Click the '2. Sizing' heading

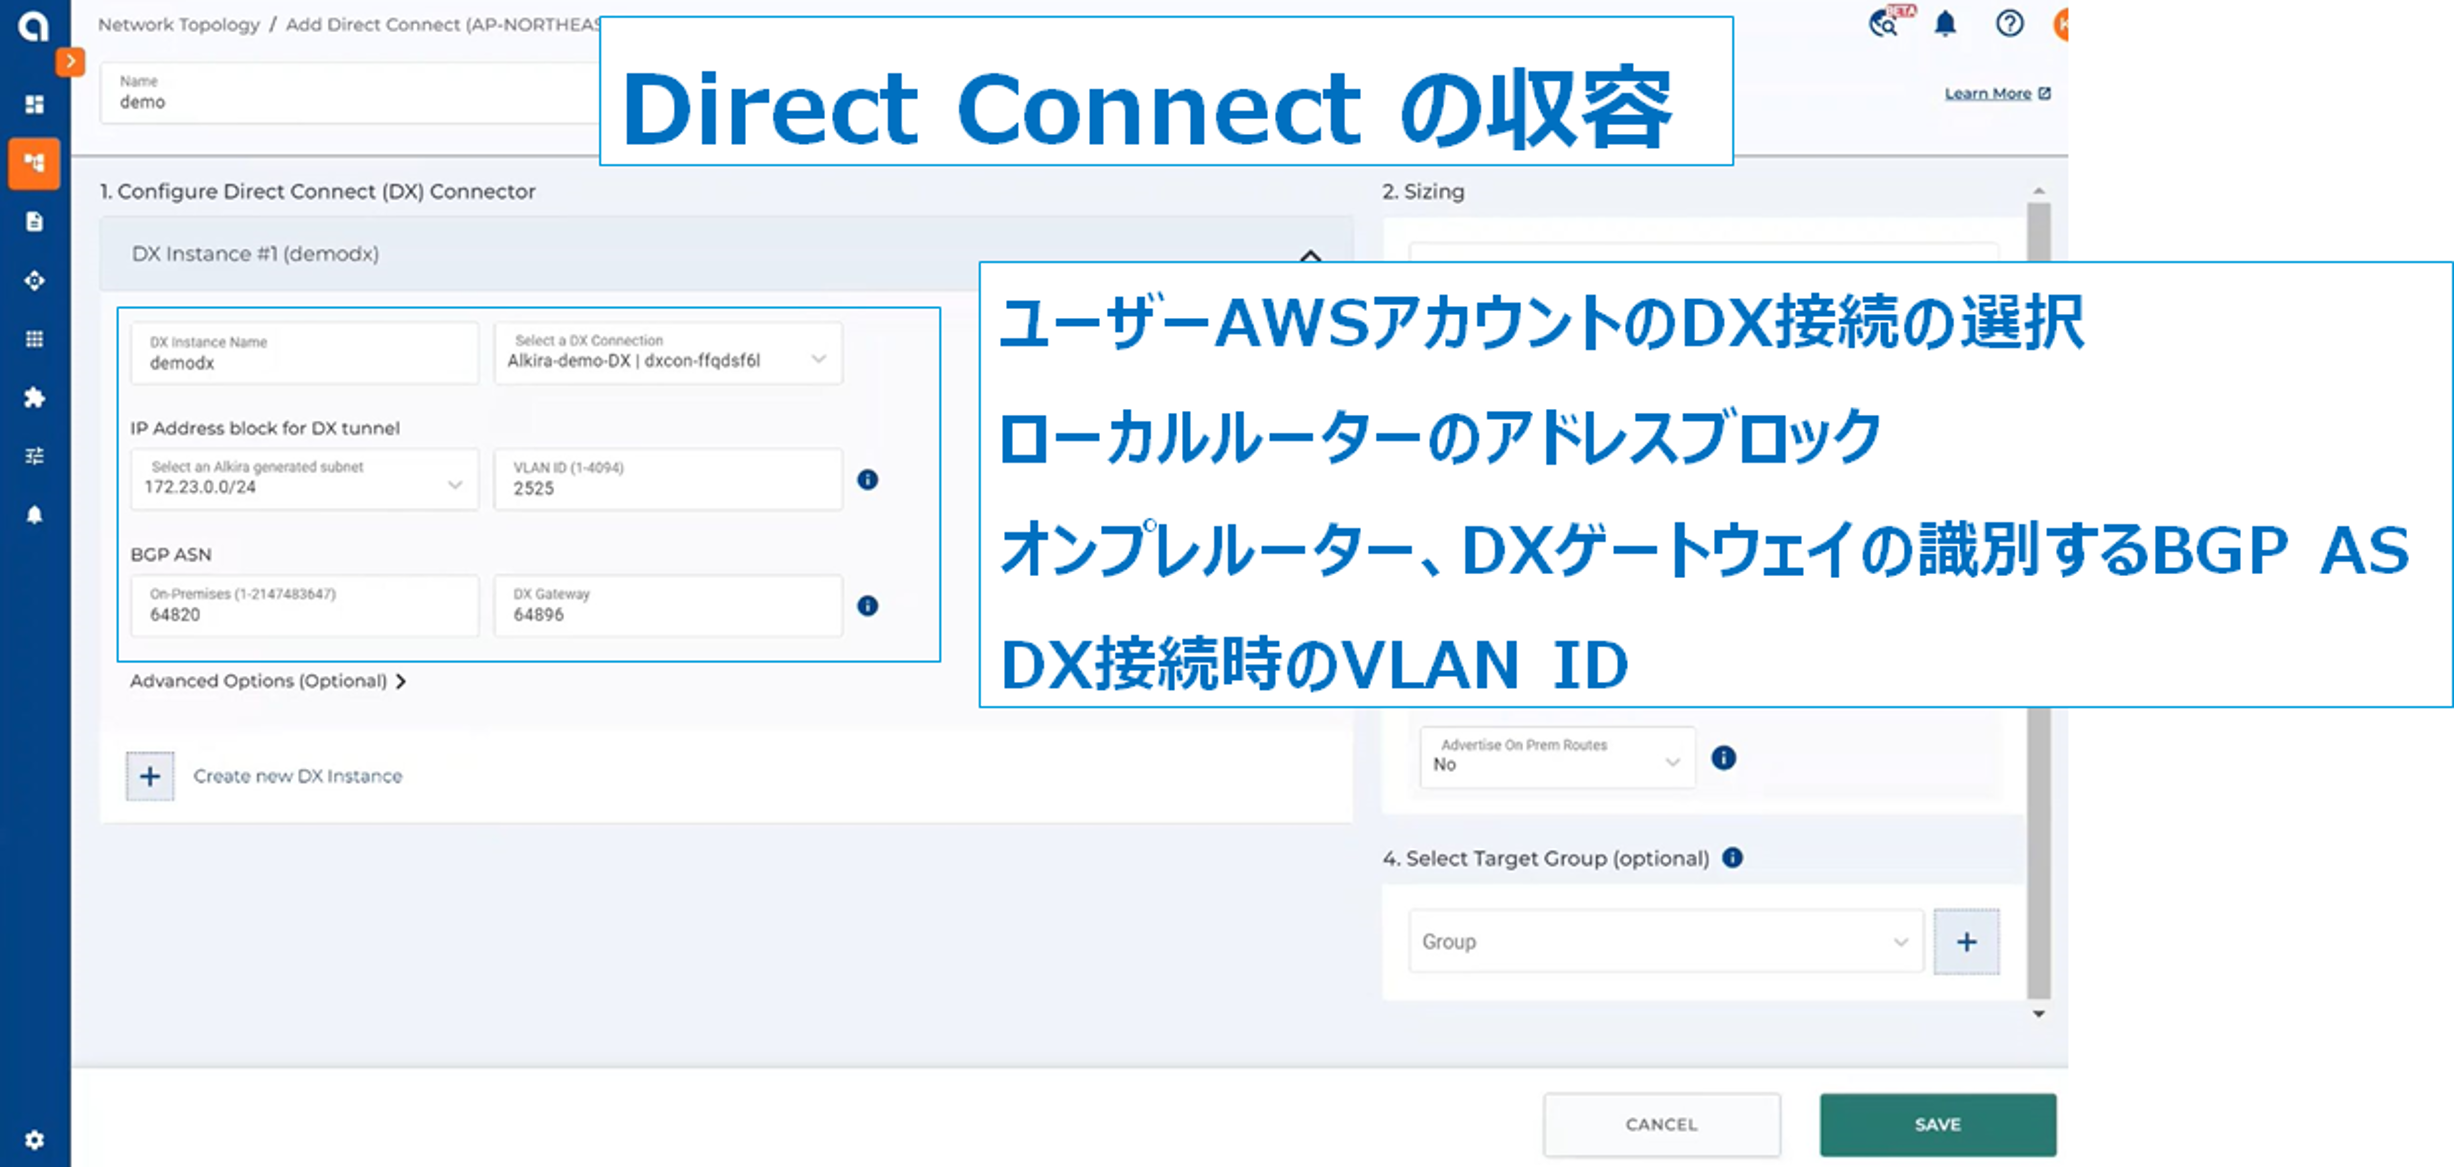[1423, 191]
